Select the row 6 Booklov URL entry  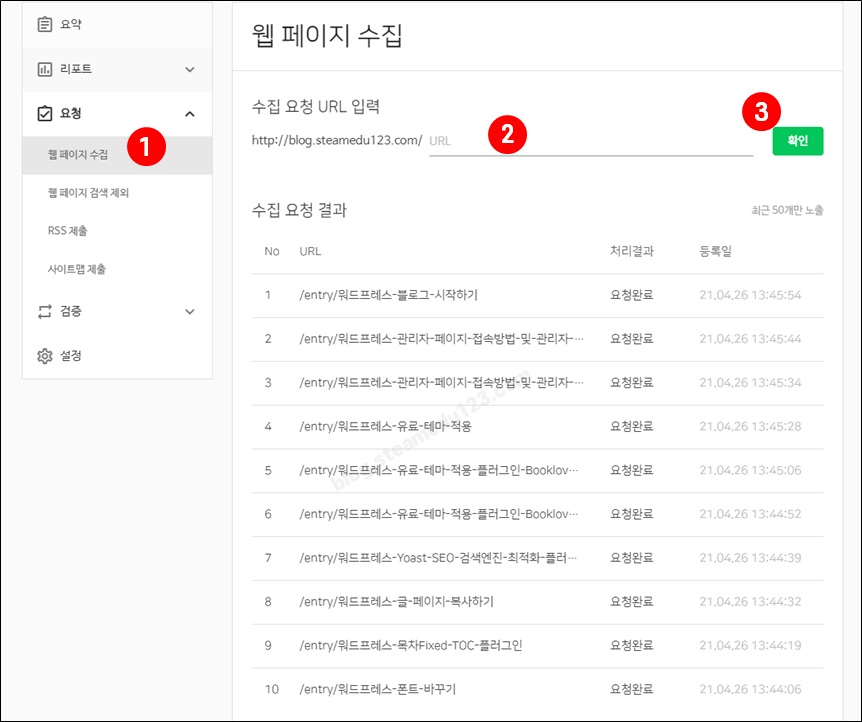[439, 514]
